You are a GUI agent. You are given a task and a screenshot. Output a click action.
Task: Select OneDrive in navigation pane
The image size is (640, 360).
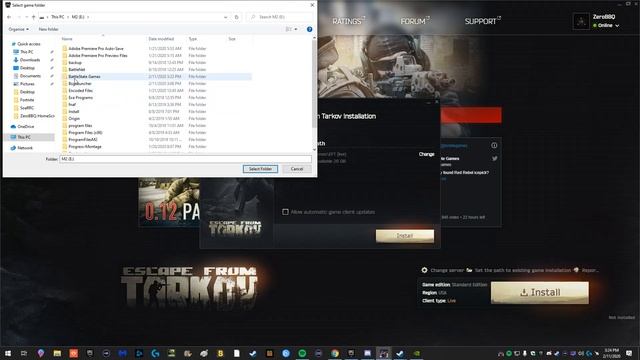(x=25, y=127)
